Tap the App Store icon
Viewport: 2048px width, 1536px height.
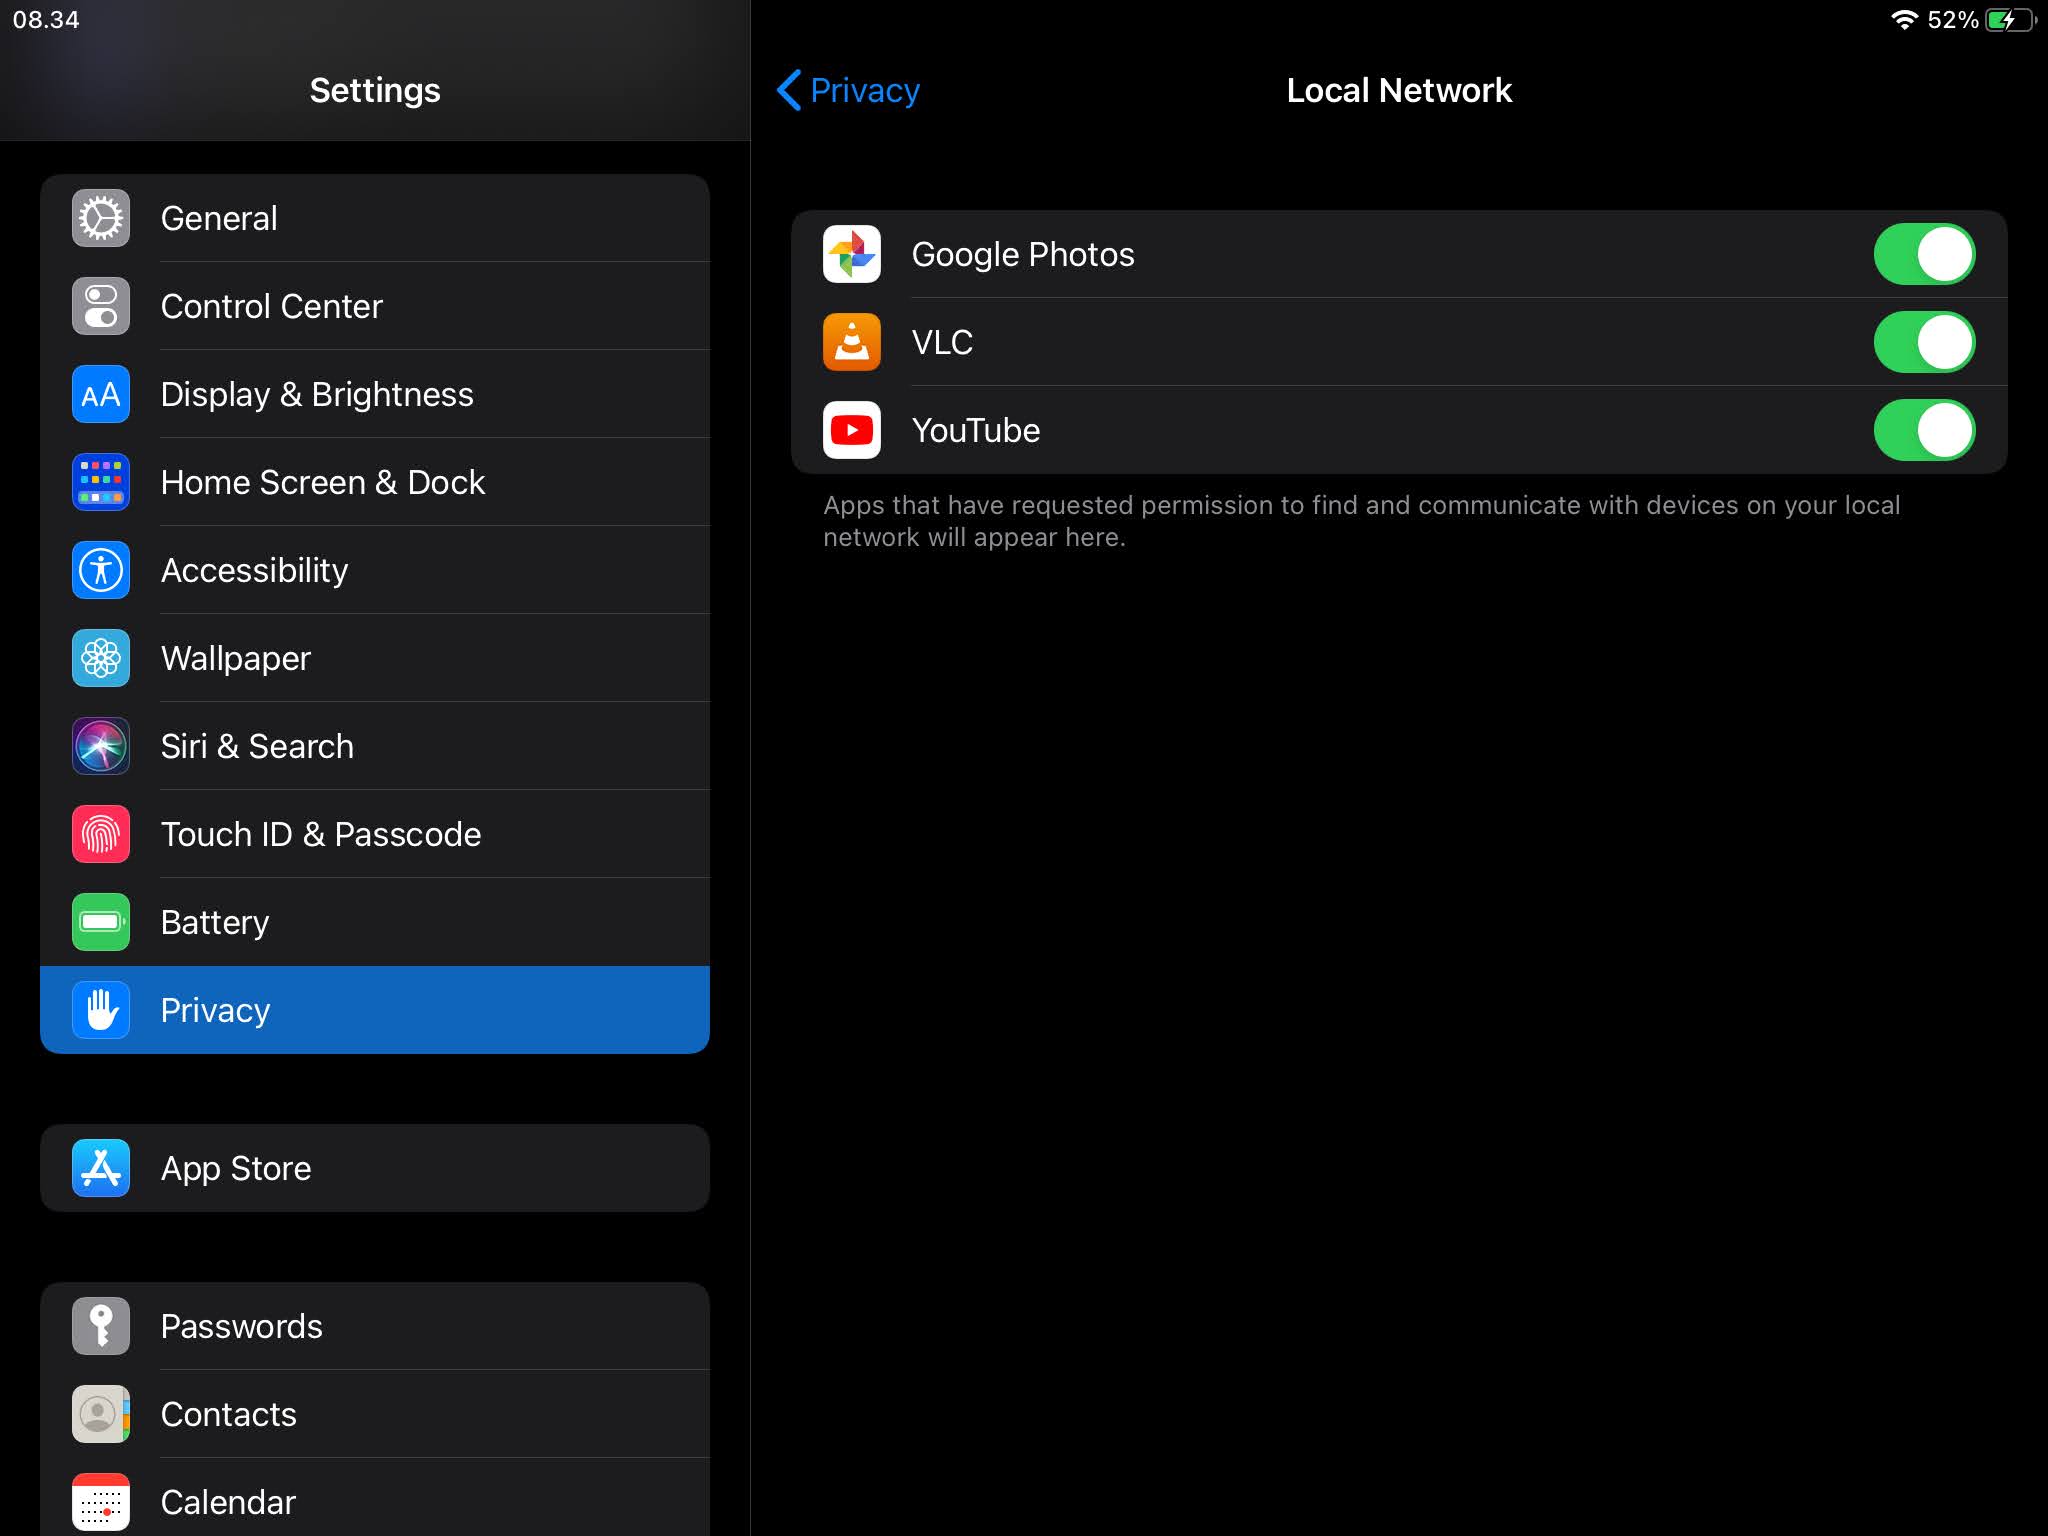click(x=101, y=1168)
